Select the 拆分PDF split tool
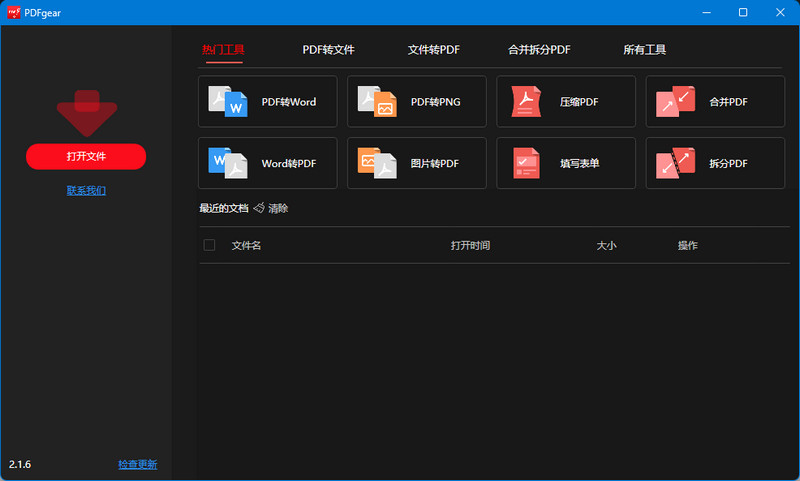Screen dimensions: 800x481 click(x=714, y=163)
